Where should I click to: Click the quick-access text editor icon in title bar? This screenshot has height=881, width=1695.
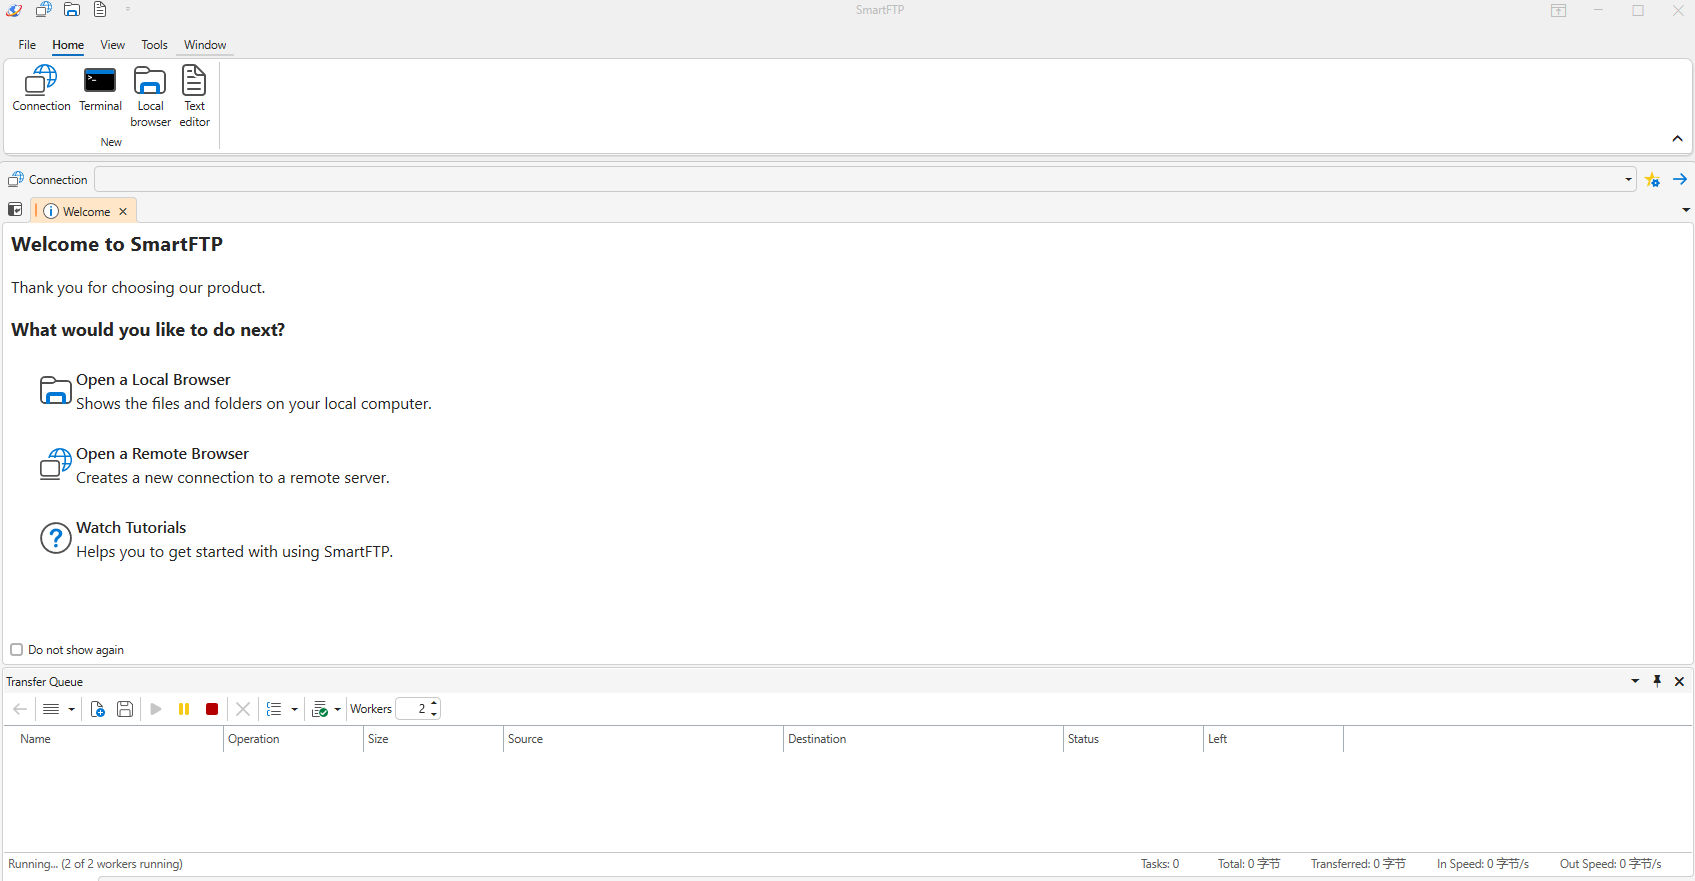pos(100,10)
